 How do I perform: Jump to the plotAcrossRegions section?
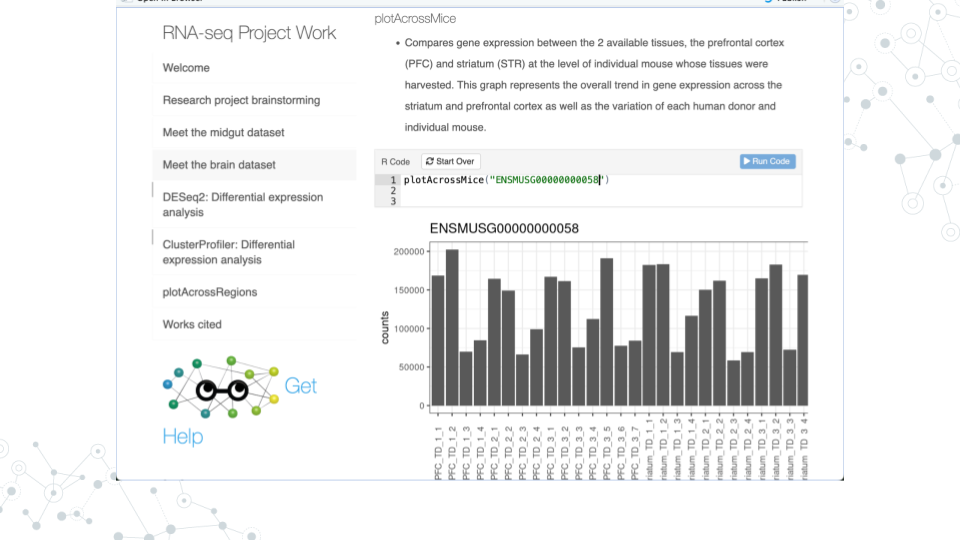point(210,292)
